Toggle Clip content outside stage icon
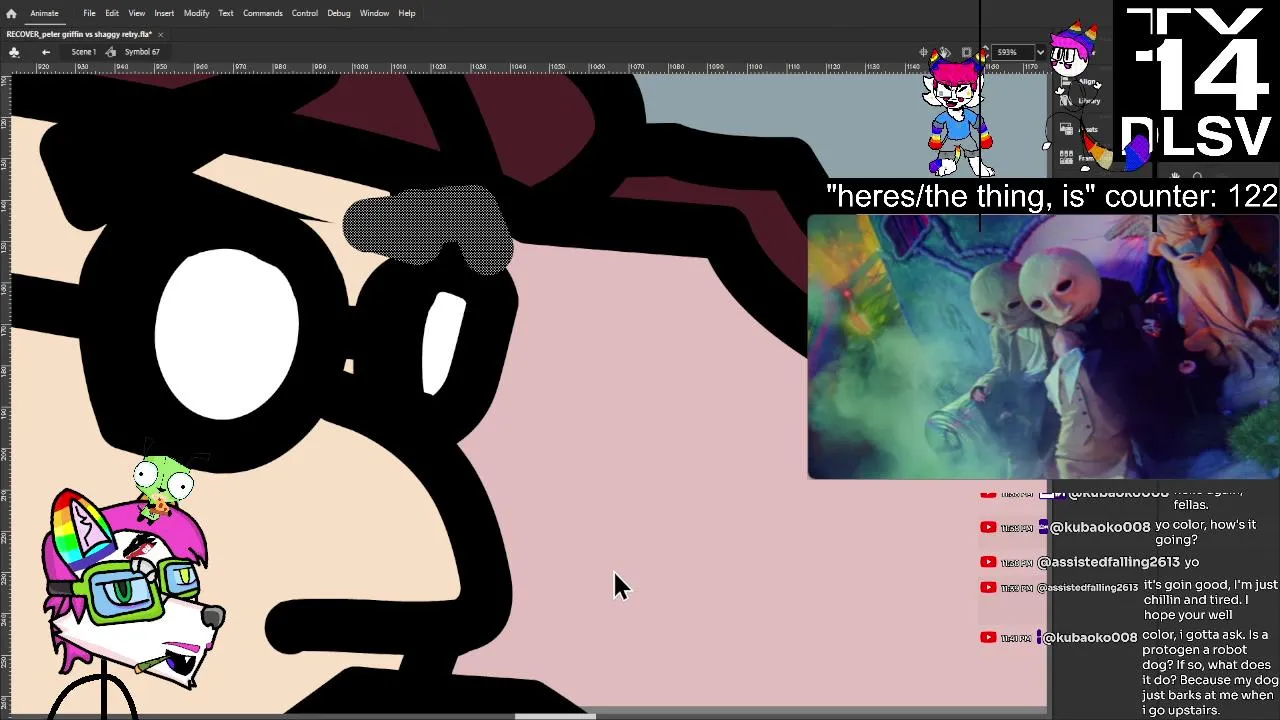 pos(966,52)
